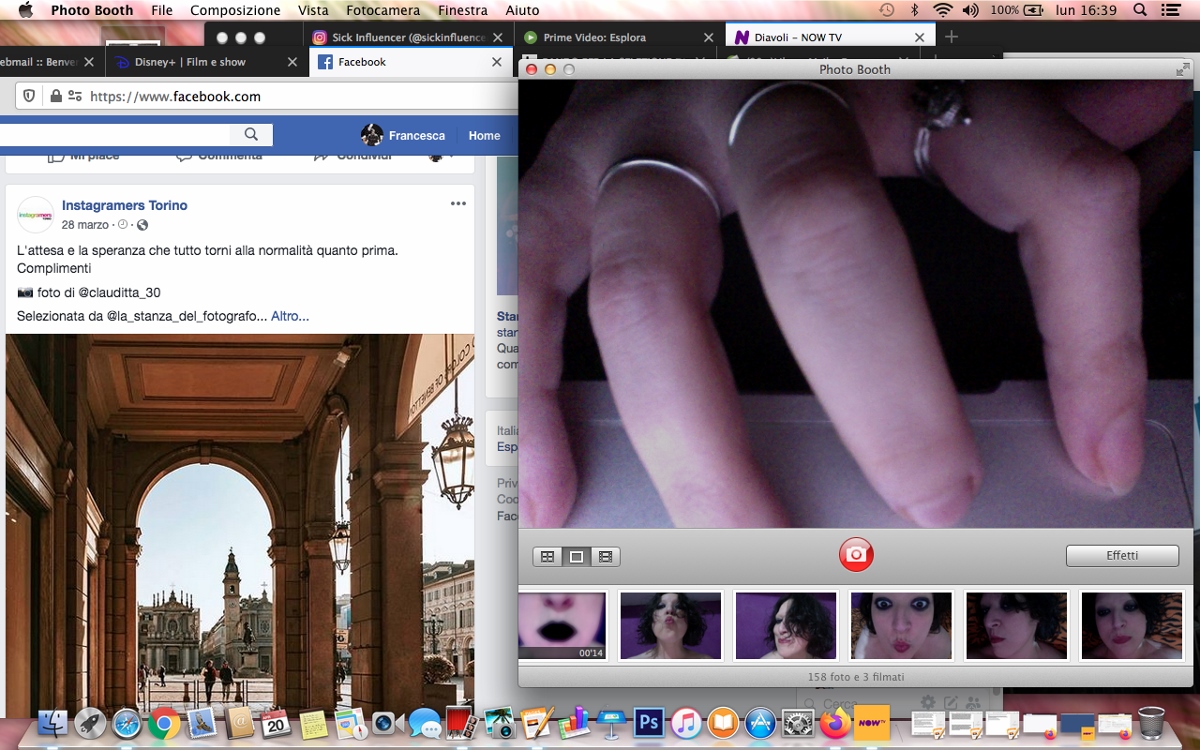Open the Aiuto menu
This screenshot has width=1200, height=750.
[522, 10]
